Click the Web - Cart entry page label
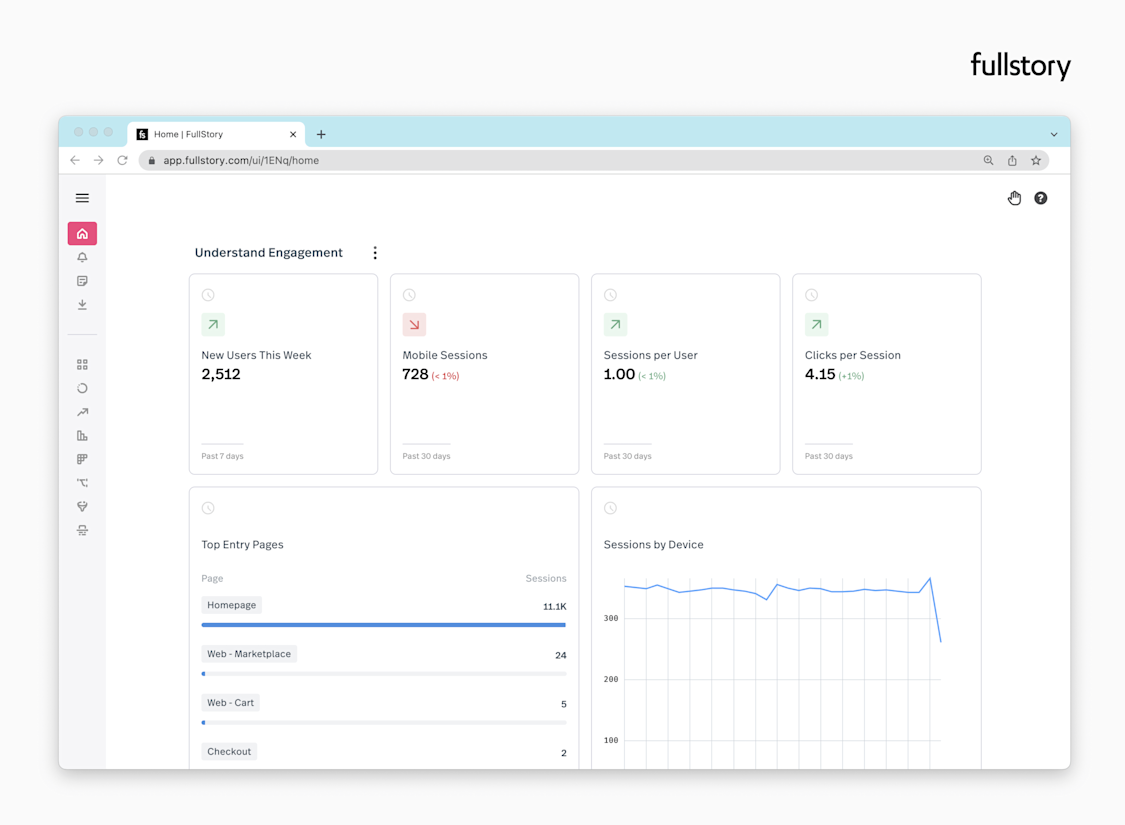Viewport: 1125px width, 825px height. [230, 702]
